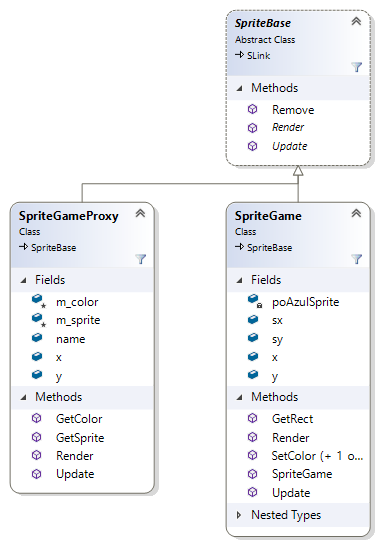
Task: Select the SpriteBase class title
Action: pos(263,23)
